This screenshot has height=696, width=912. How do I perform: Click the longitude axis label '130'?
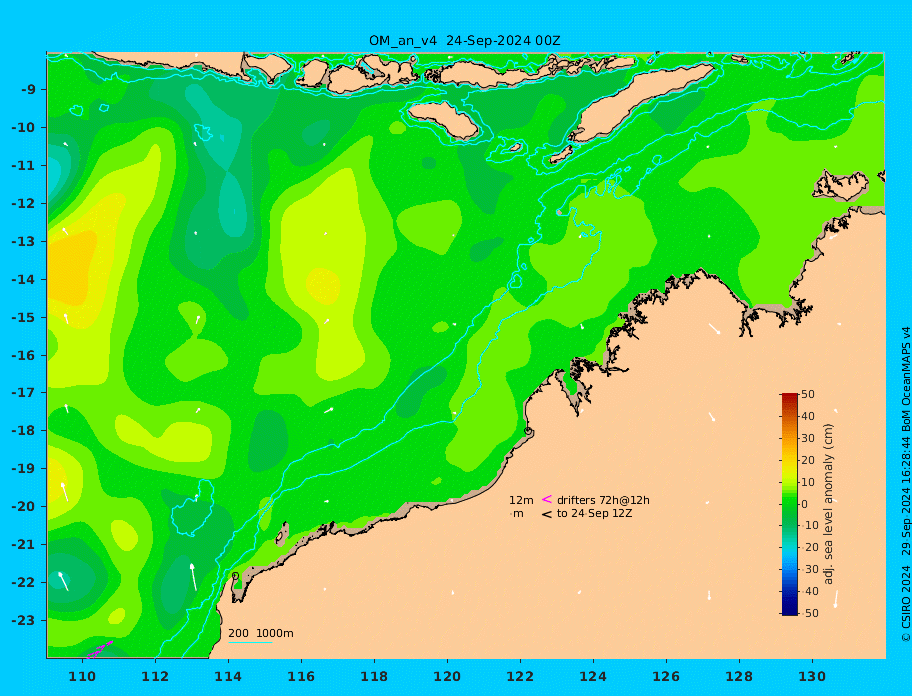click(812, 676)
